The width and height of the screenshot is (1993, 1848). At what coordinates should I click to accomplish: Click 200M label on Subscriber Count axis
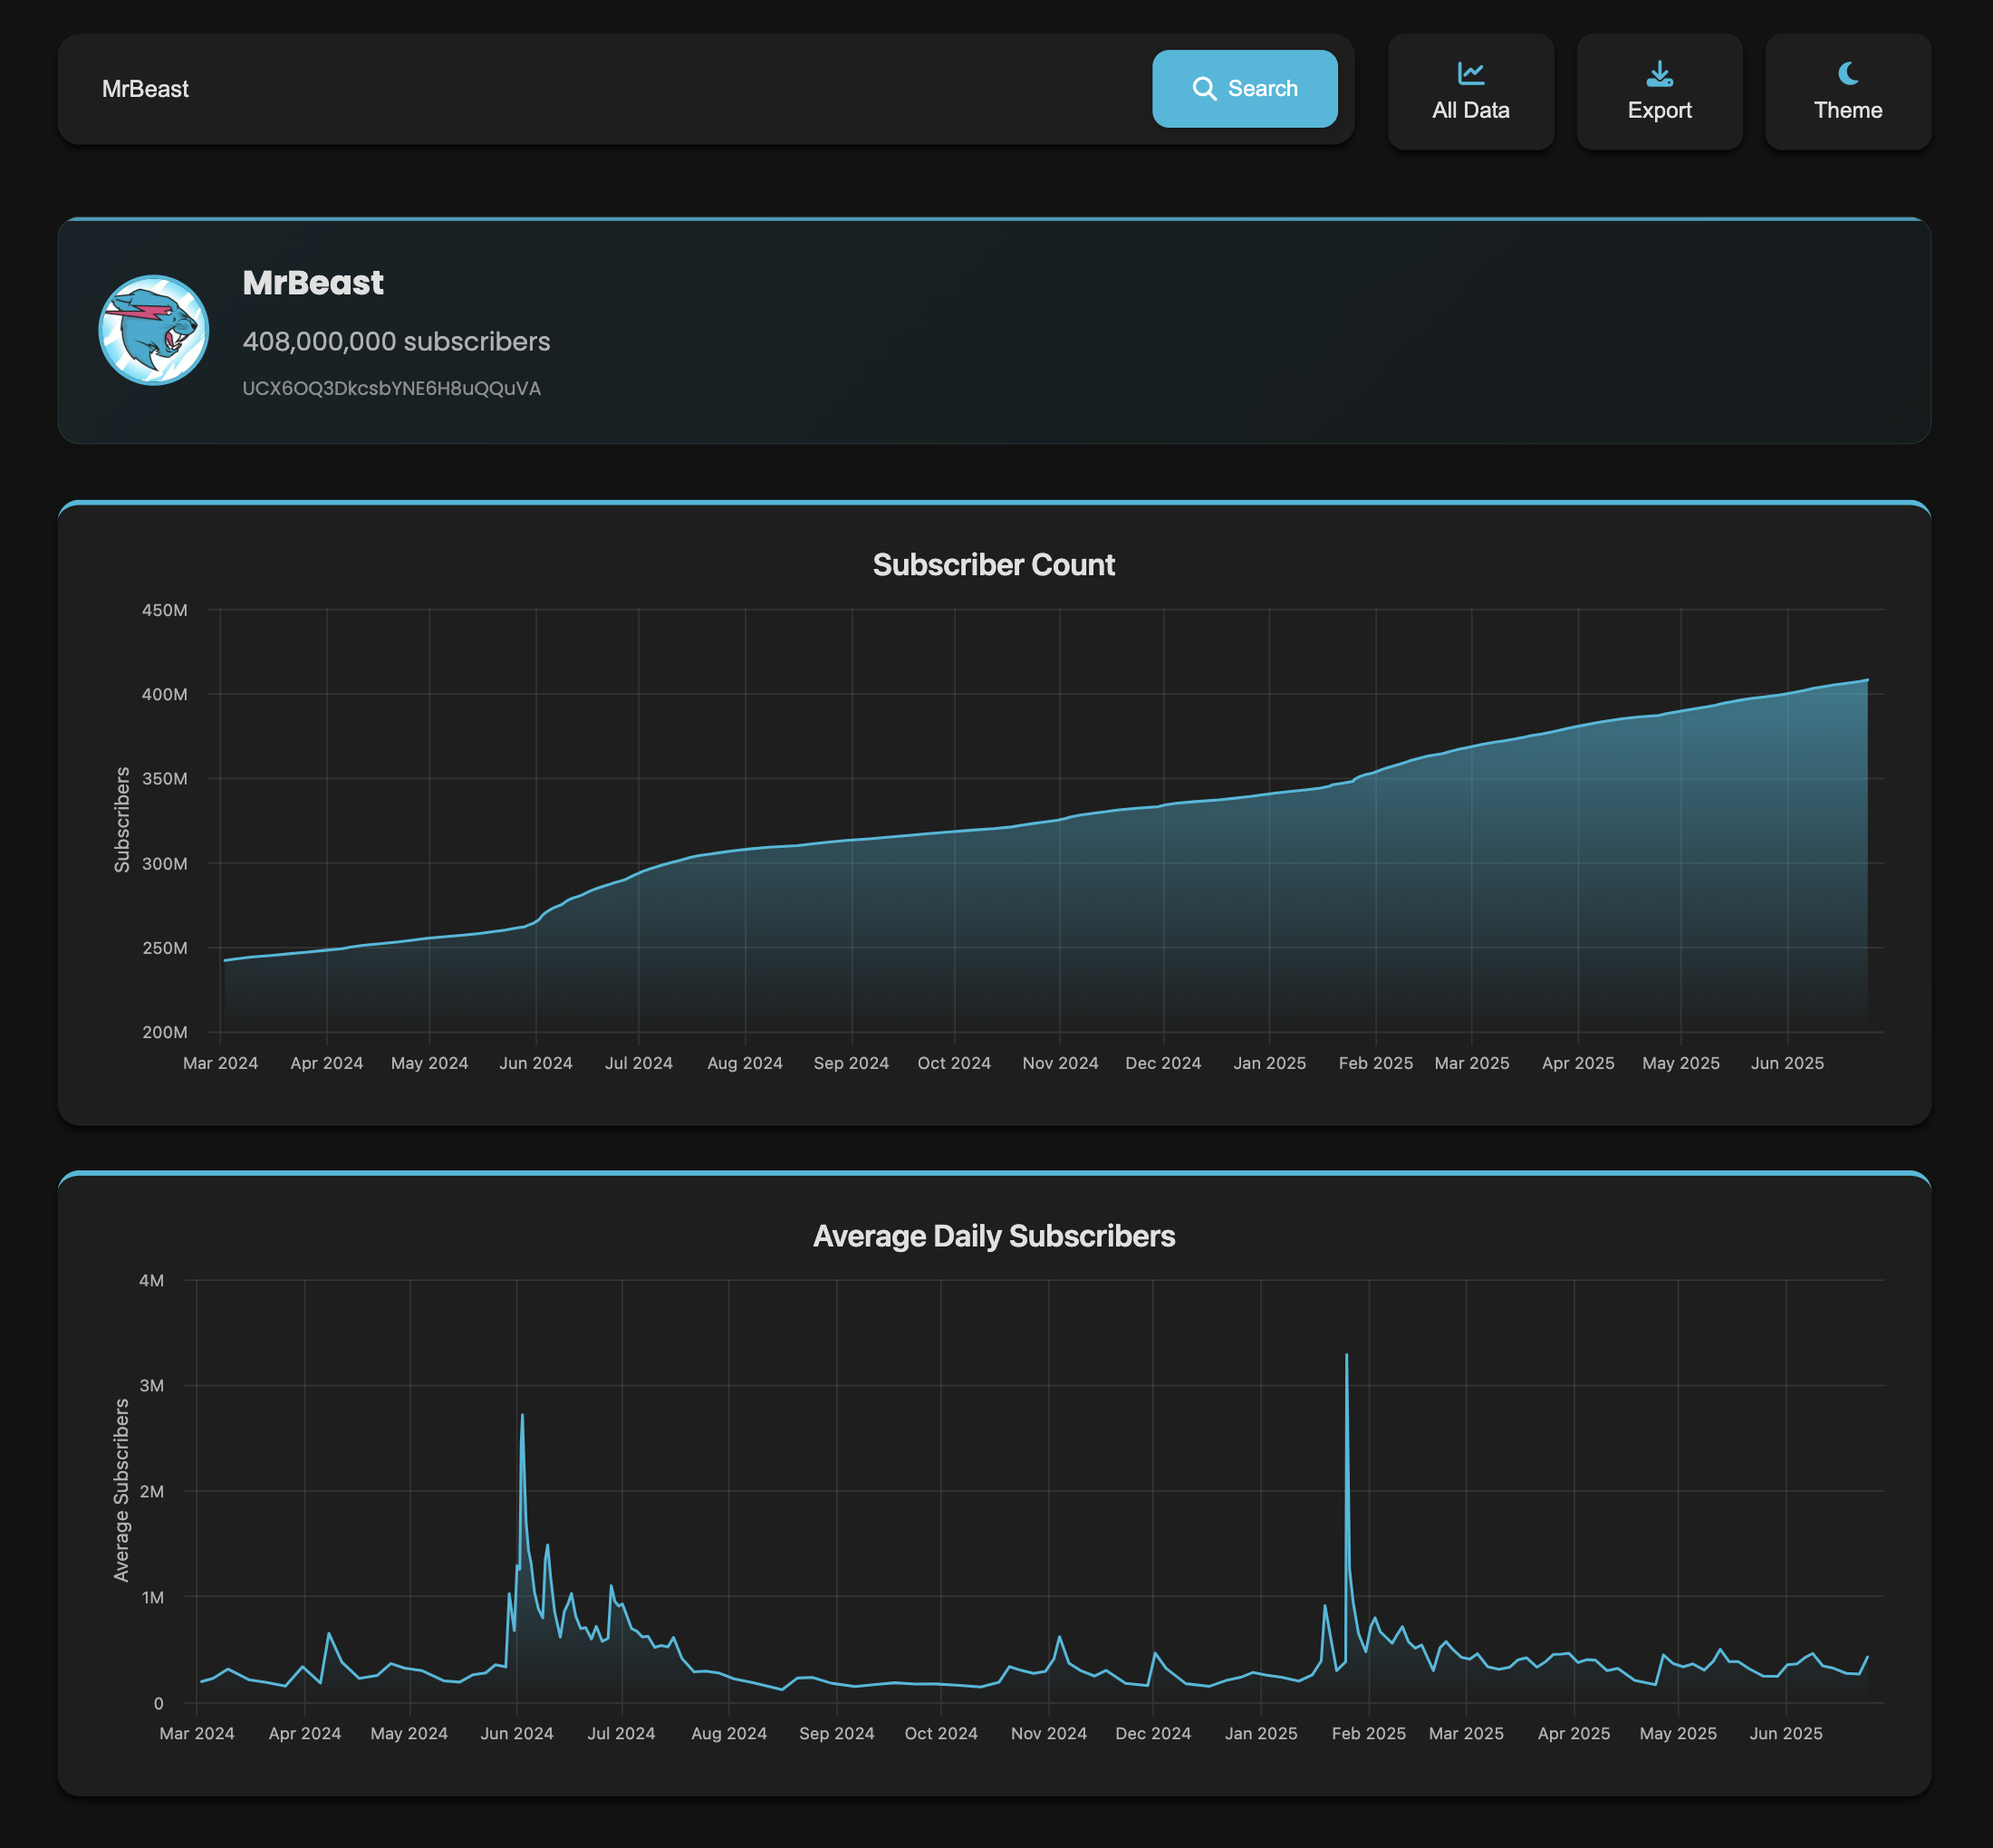(165, 1032)
